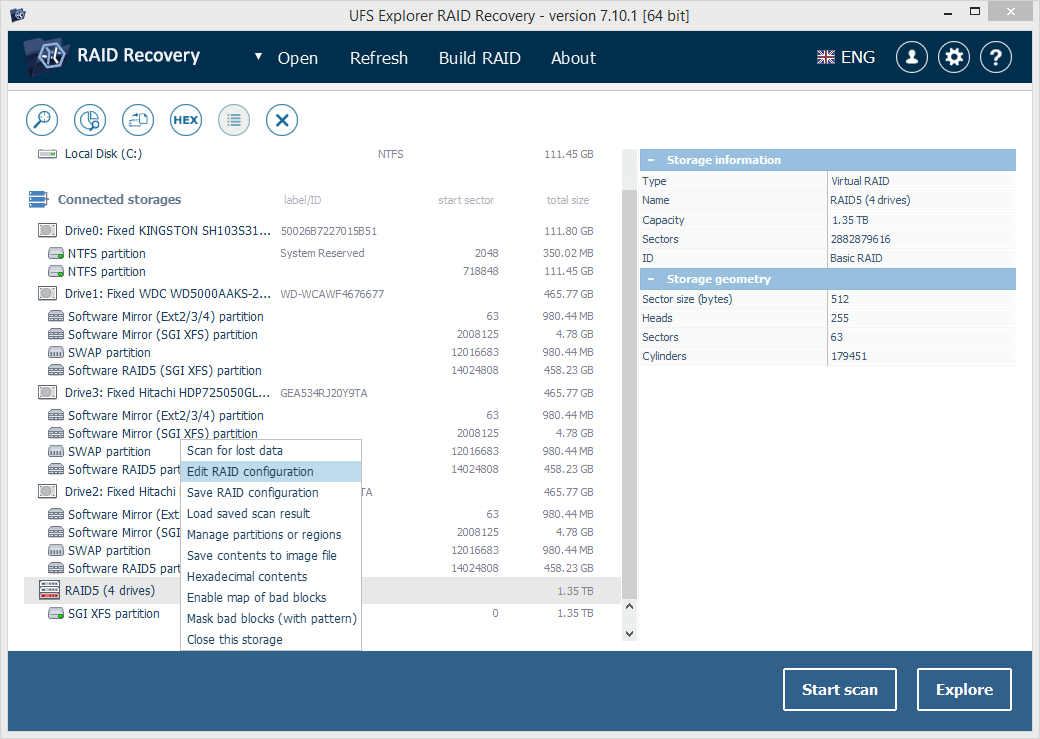Click the X close storage toolbar icon
The image size is (1040, 739).
click(x=282, y=120)
